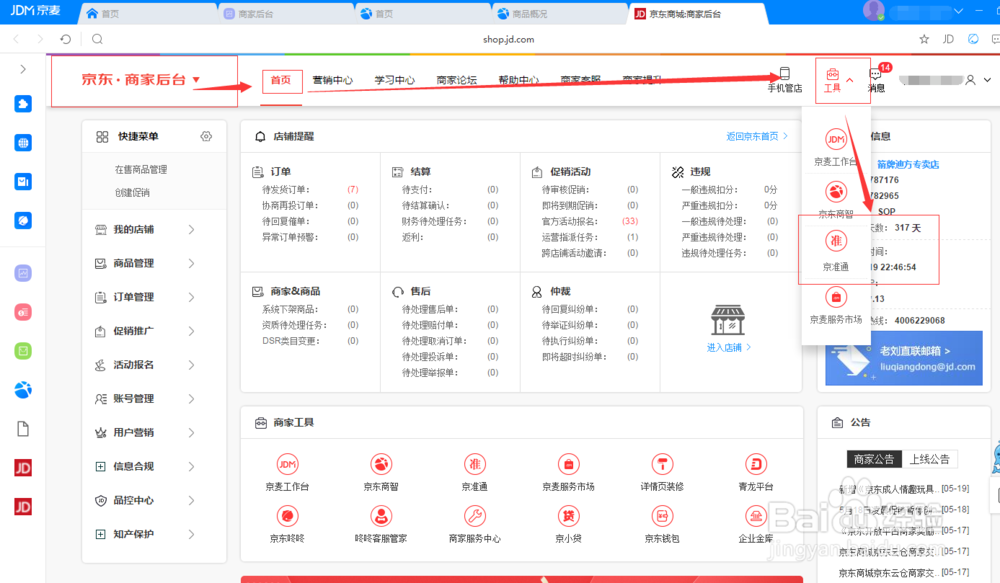Open user avatar in title bar

click(x=873, y=11)
